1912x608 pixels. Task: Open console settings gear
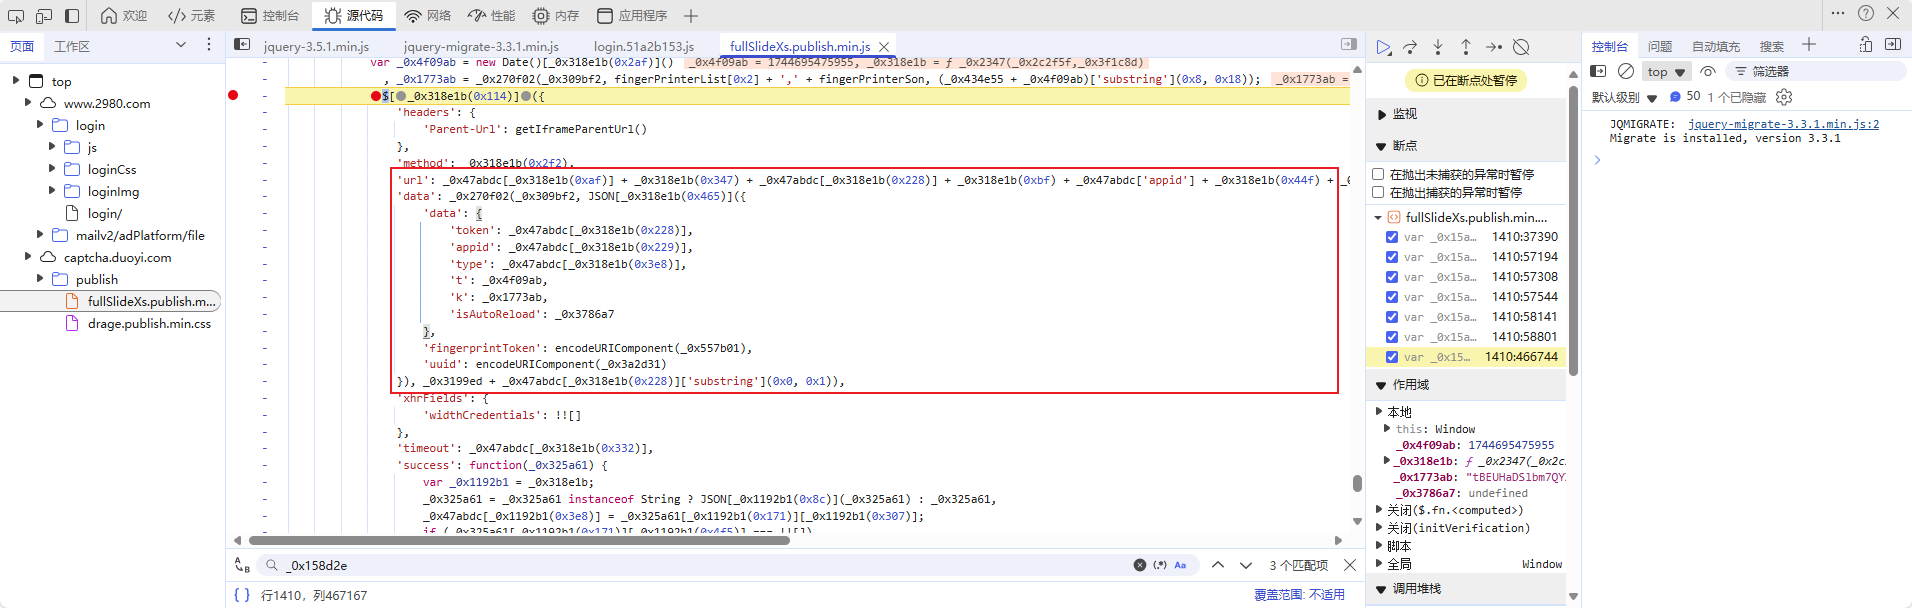coord(1784,97)
